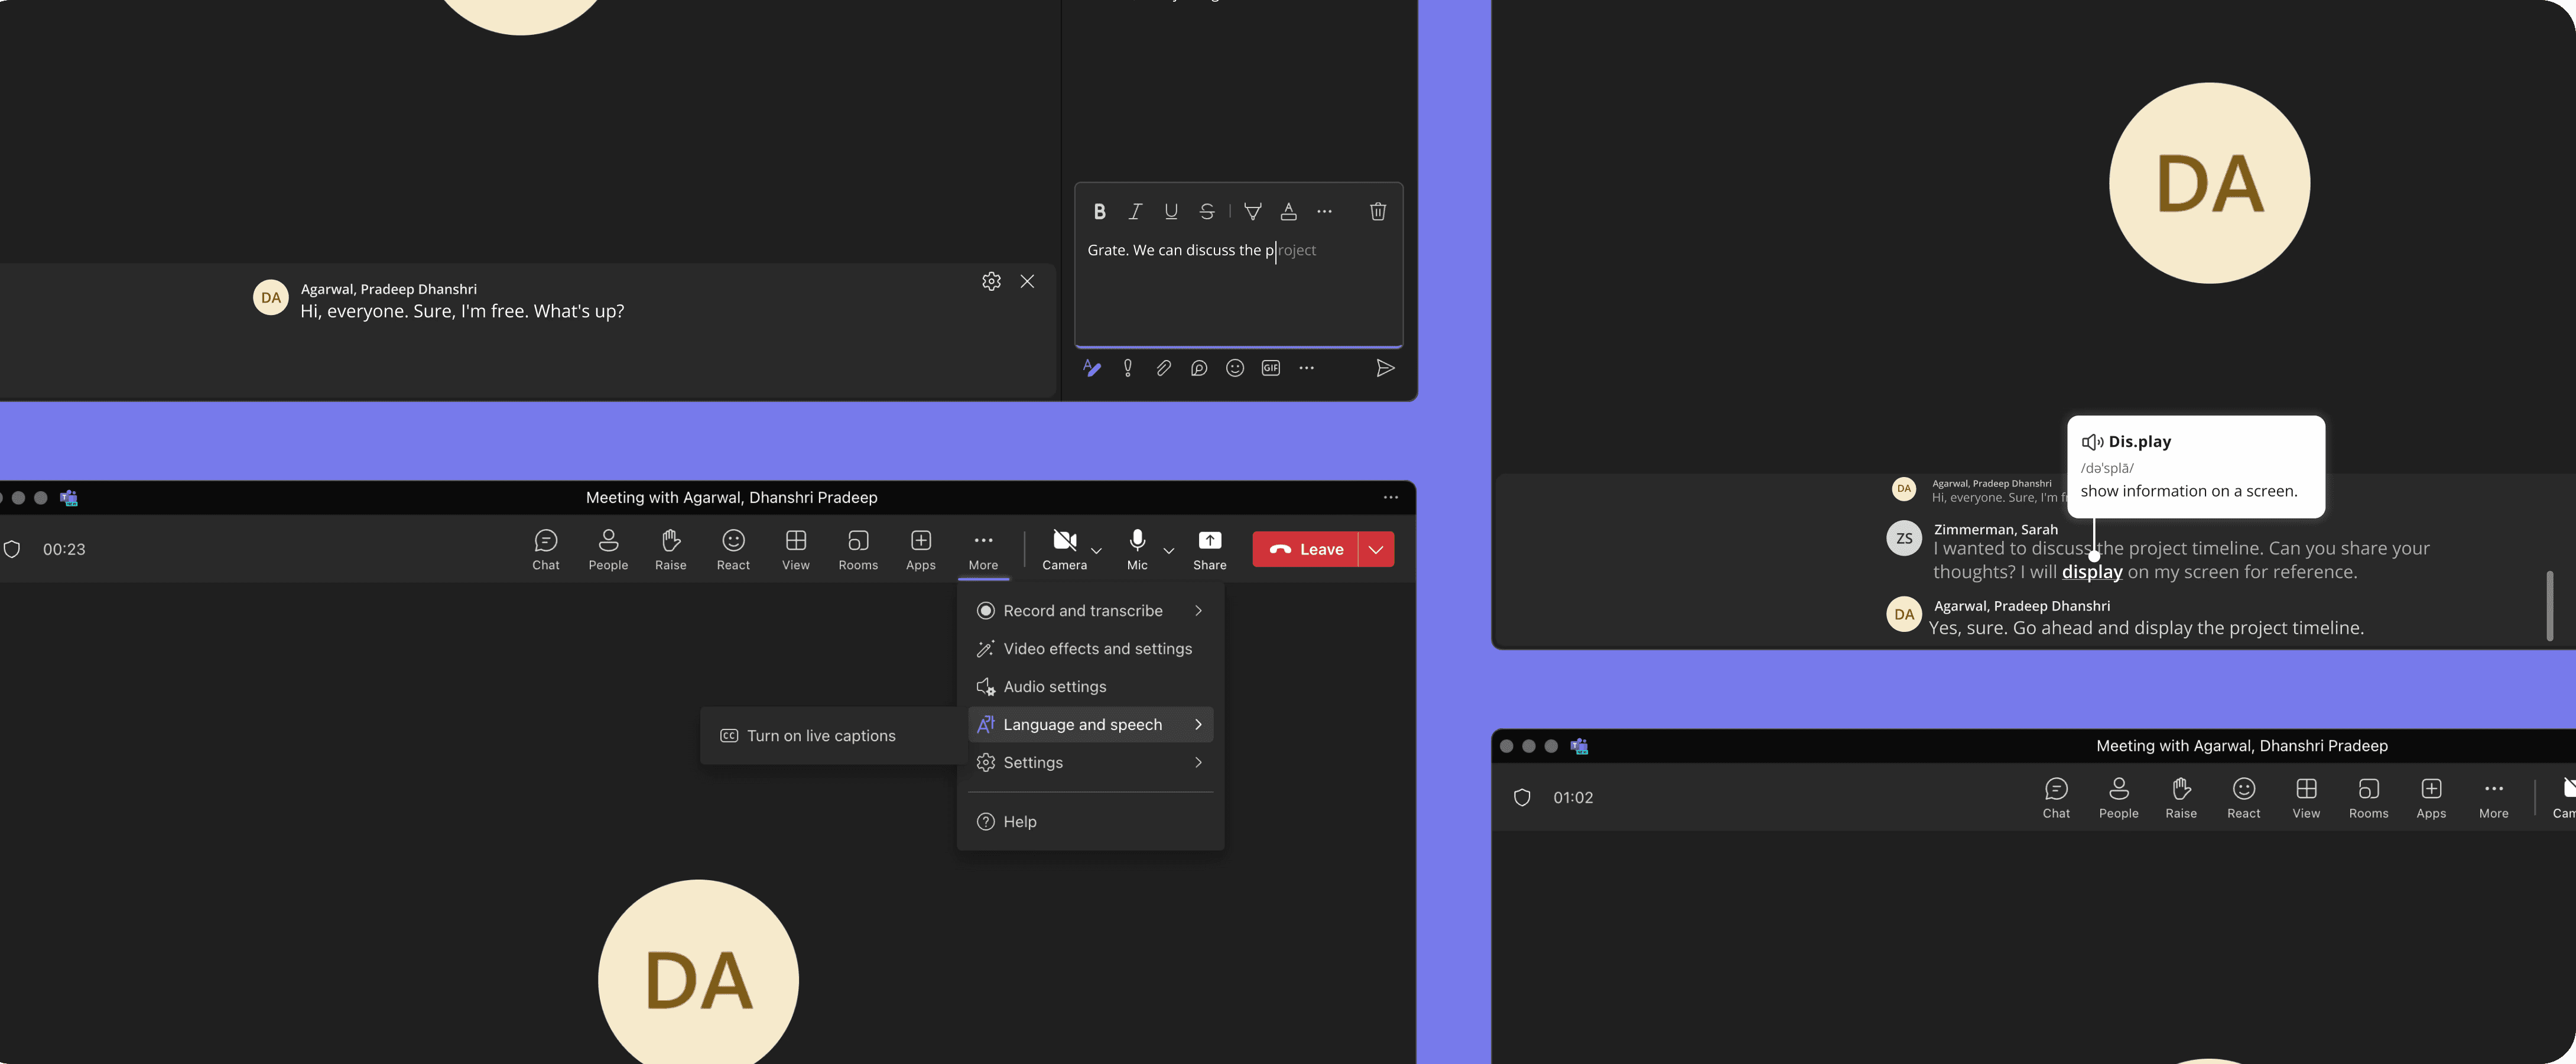The width and height of the screenshot is (2576, 1064).
Task: Click the underlined word display in the caption
Action: click(2091, 572)
